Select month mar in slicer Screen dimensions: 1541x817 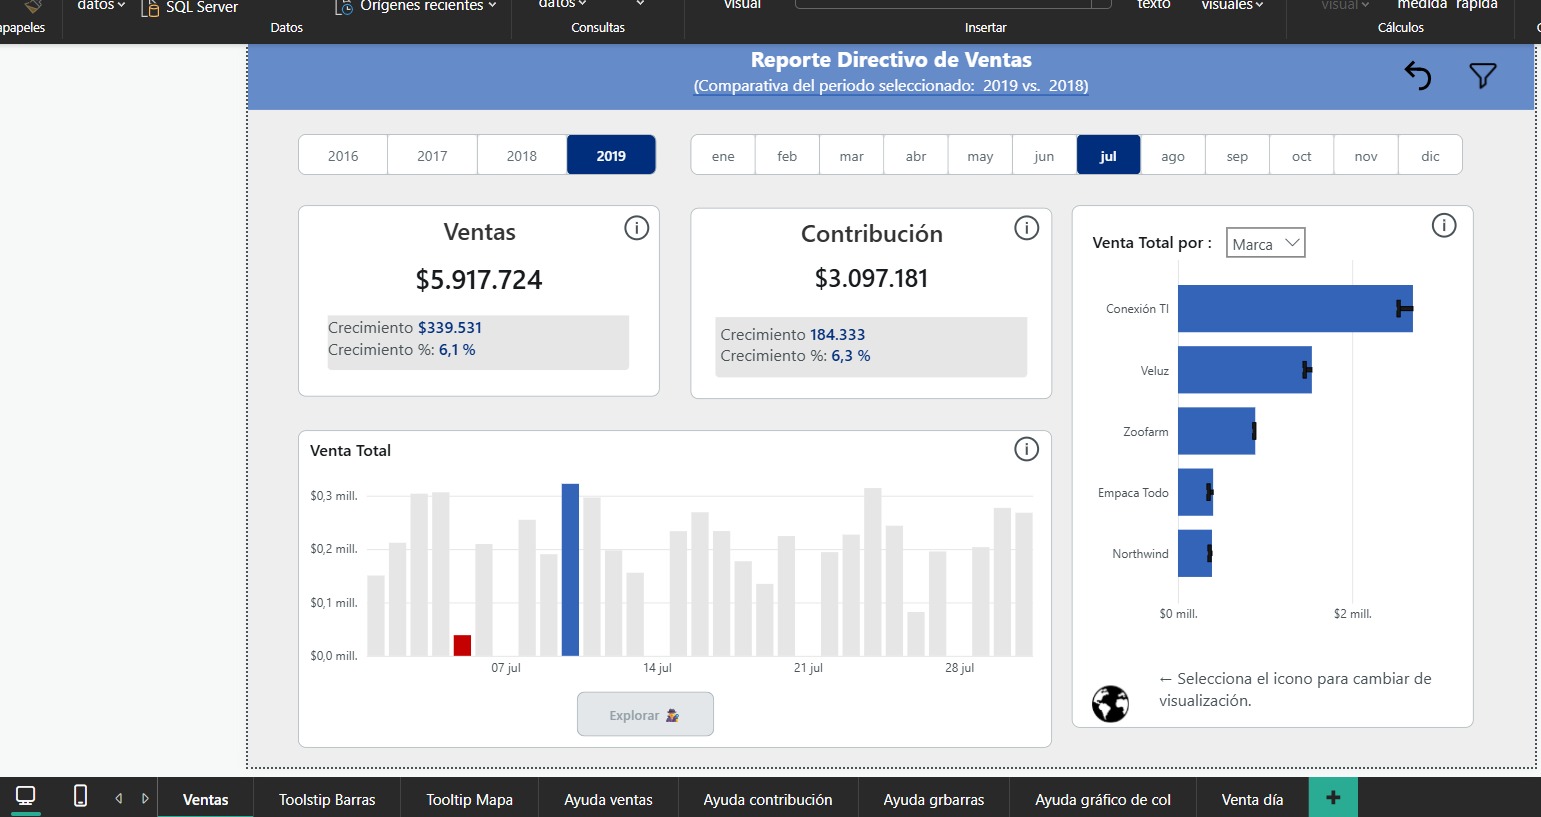click(852, 155)
